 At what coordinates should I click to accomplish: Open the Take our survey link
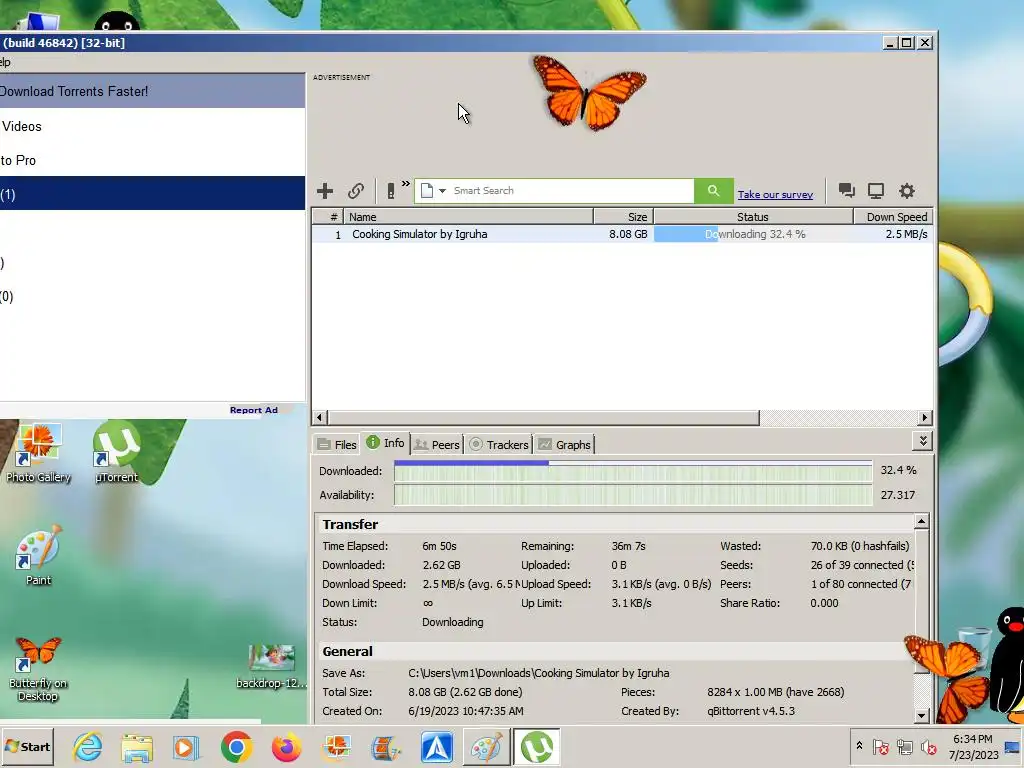pyautogui.click(x=775, y=195)
